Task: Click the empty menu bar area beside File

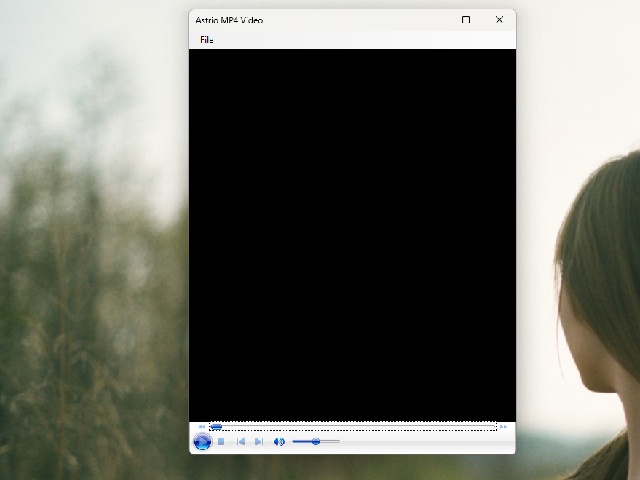Action: [363, 40]
